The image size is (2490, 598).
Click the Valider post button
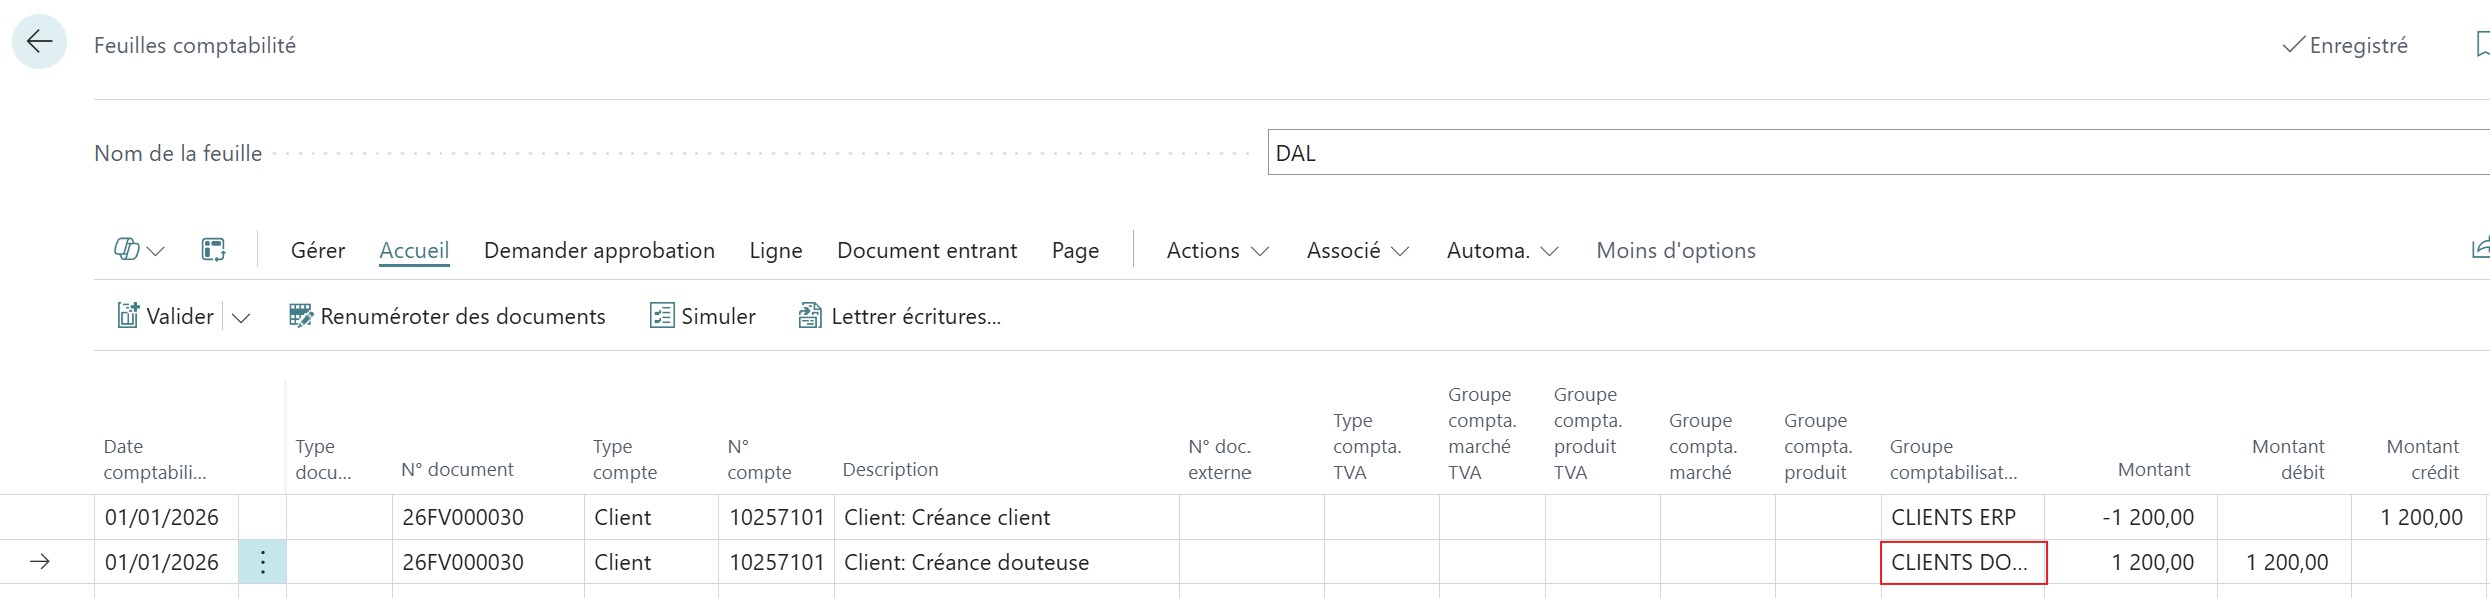pyautogui.click(x=166, y=317)
